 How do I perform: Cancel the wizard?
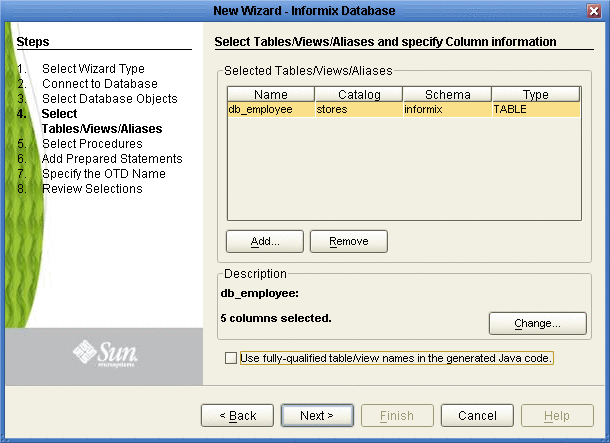[477, 415]
